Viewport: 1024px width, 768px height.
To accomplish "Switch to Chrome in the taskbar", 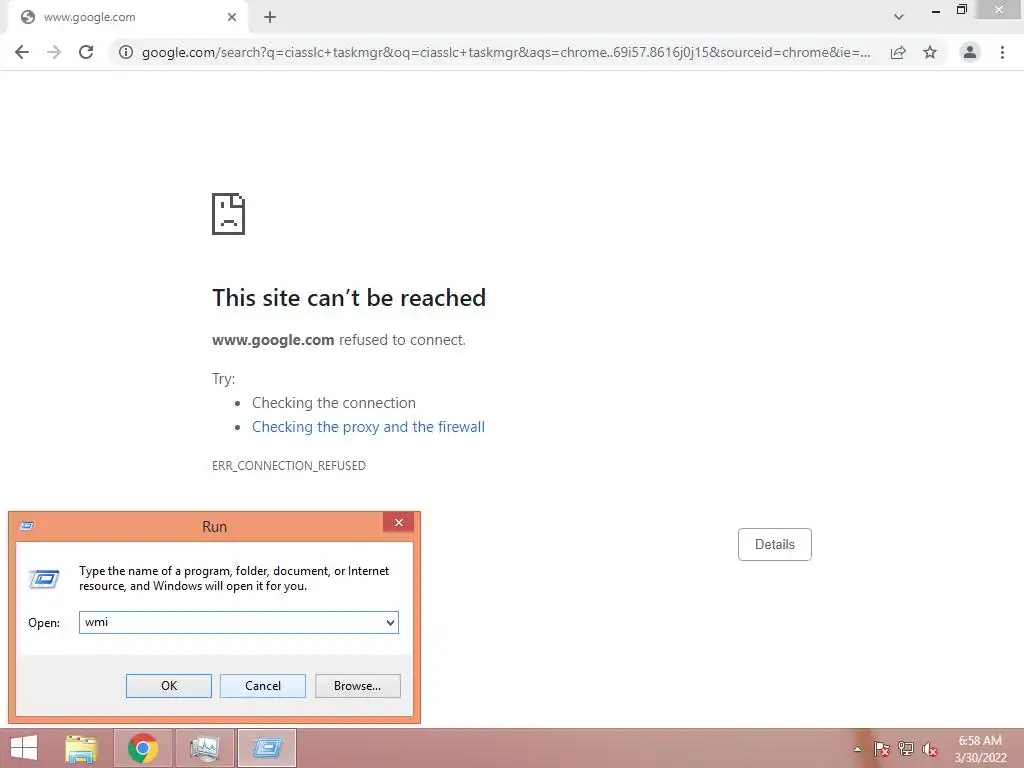I will (143, 748).
